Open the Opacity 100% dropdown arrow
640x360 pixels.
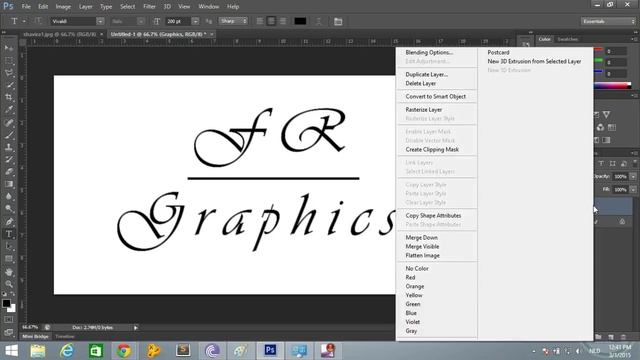pyautogui.click(x=633, y=177)
